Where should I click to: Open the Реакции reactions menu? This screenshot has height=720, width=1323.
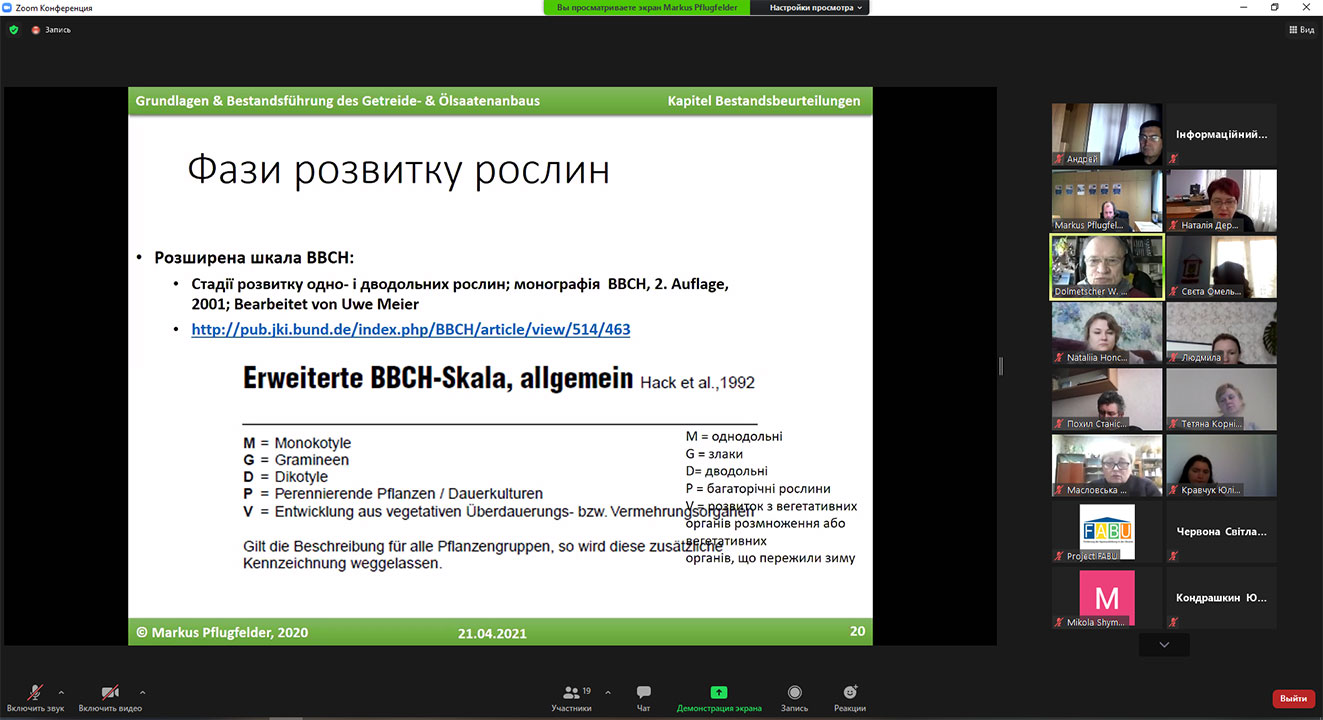pos(850,698)
